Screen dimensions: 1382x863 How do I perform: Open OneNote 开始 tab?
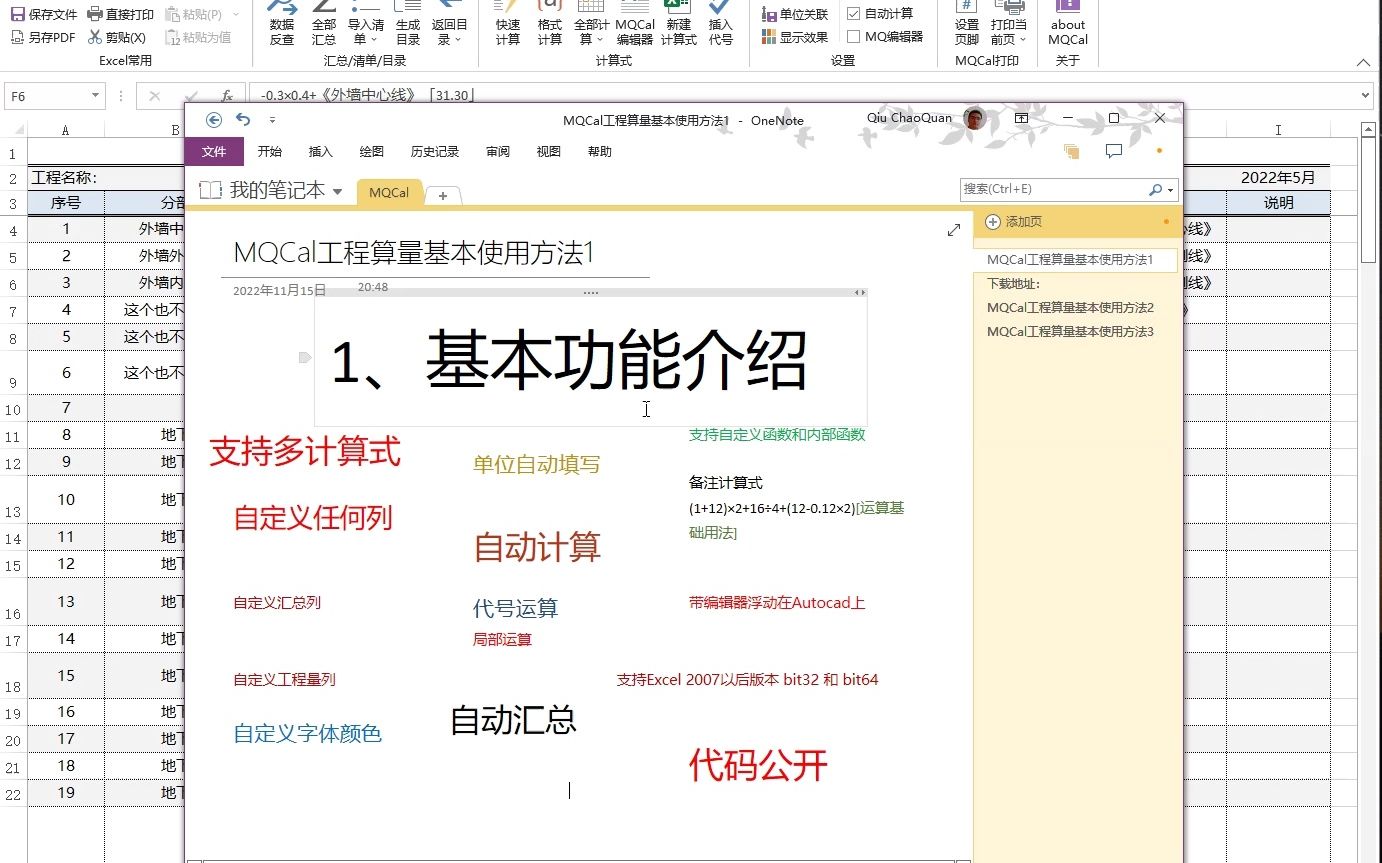tap(270, 152)
